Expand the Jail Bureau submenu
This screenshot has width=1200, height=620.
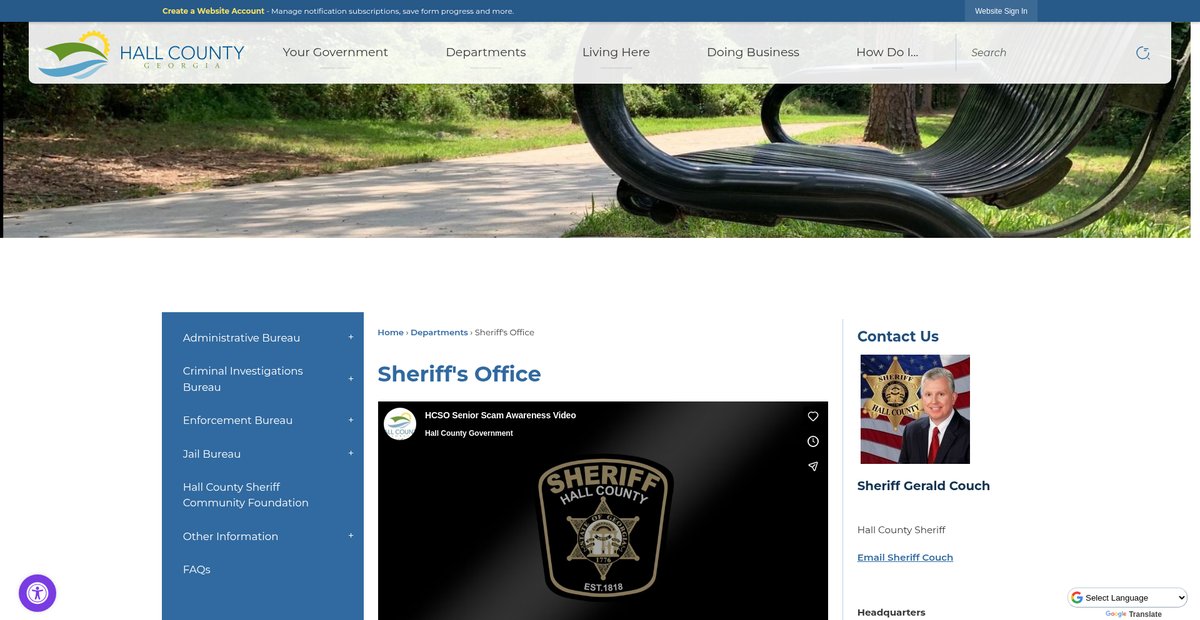(x=351, y=453)
